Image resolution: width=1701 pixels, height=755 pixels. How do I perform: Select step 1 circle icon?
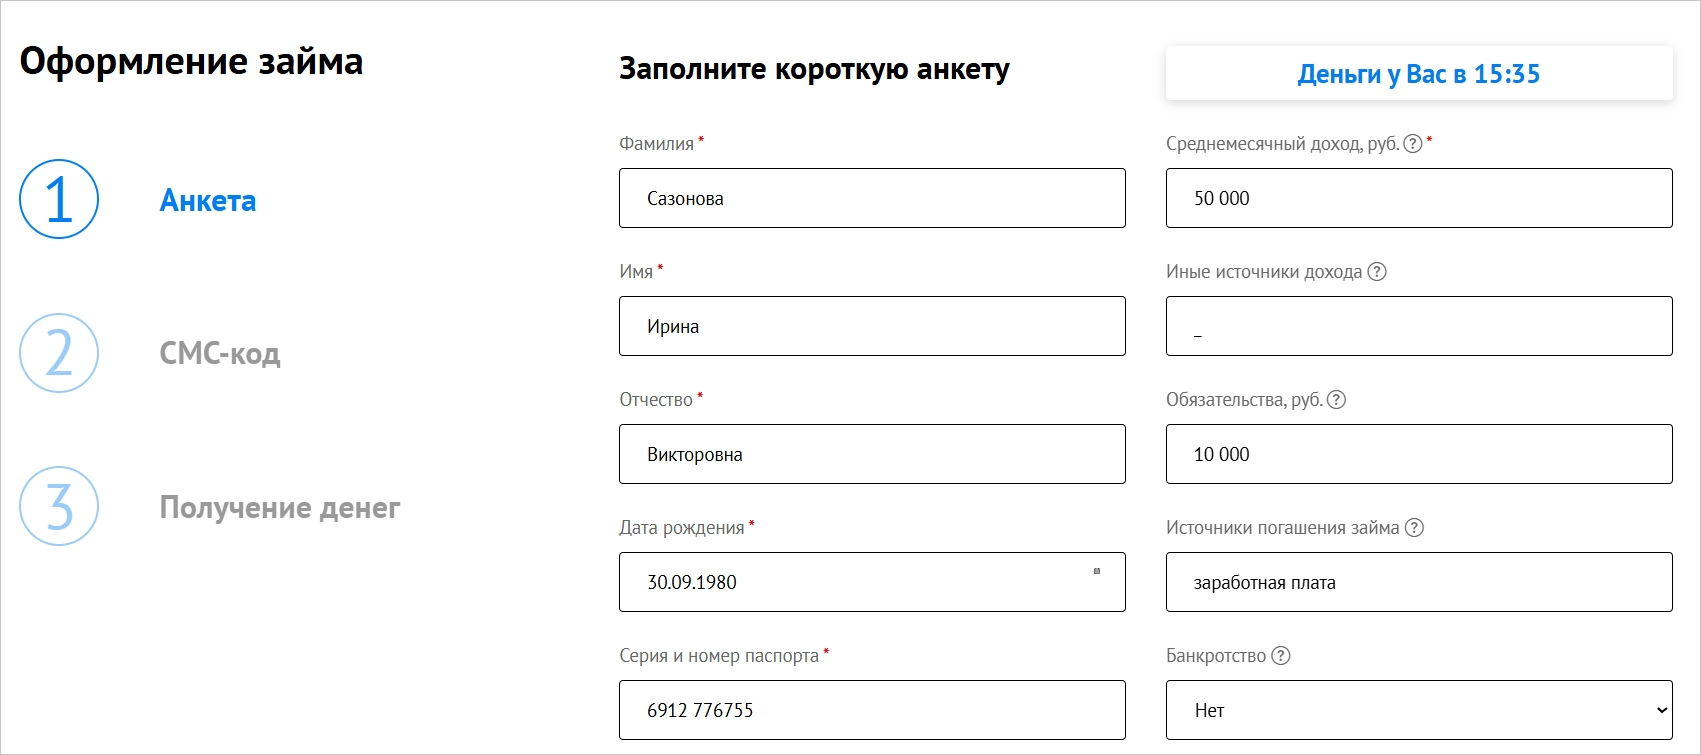click(x=59, y=199)
